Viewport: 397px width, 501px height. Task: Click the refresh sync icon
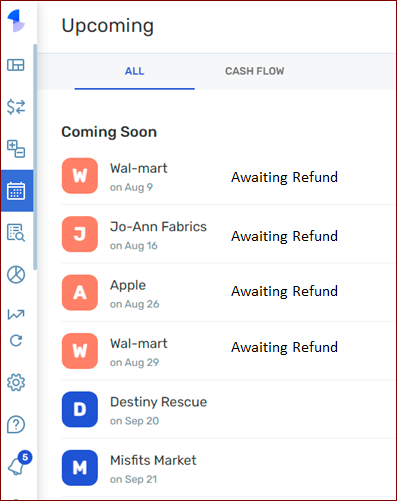pyautogui.click(x=16, y=341)
